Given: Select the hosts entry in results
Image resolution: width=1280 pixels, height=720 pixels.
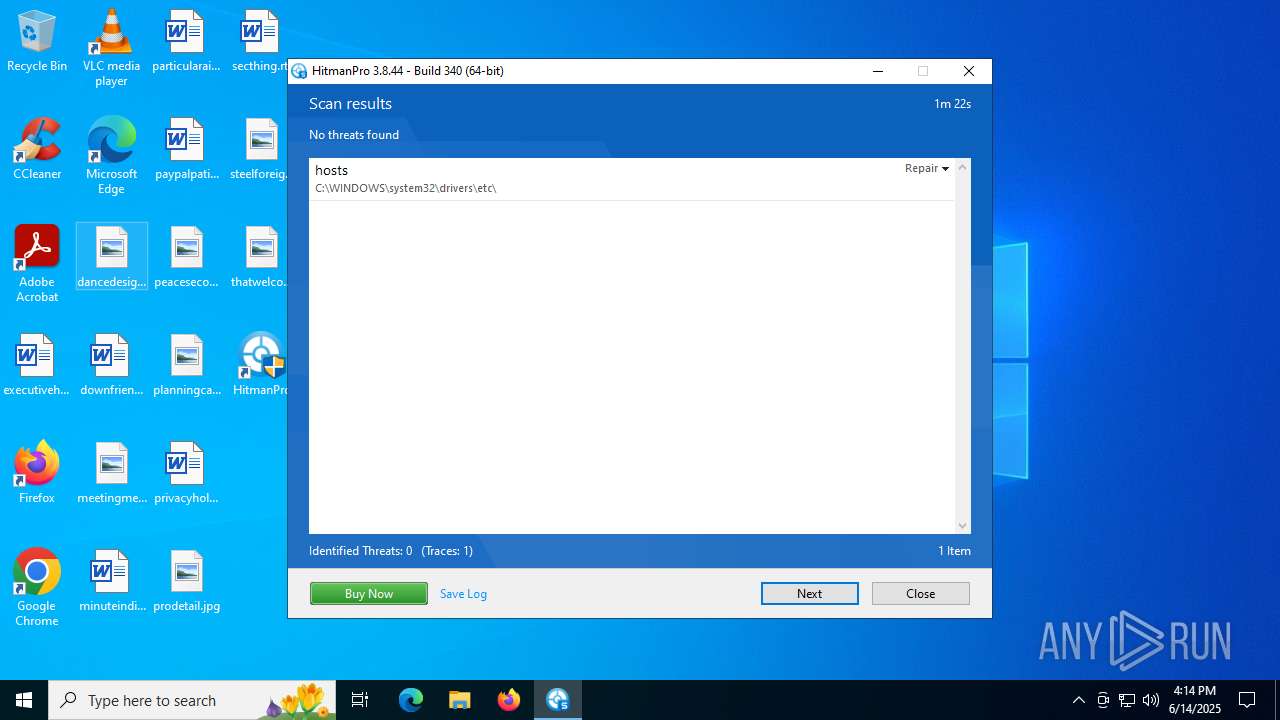Looking at the screenshot, I should (x=632, y=179).
